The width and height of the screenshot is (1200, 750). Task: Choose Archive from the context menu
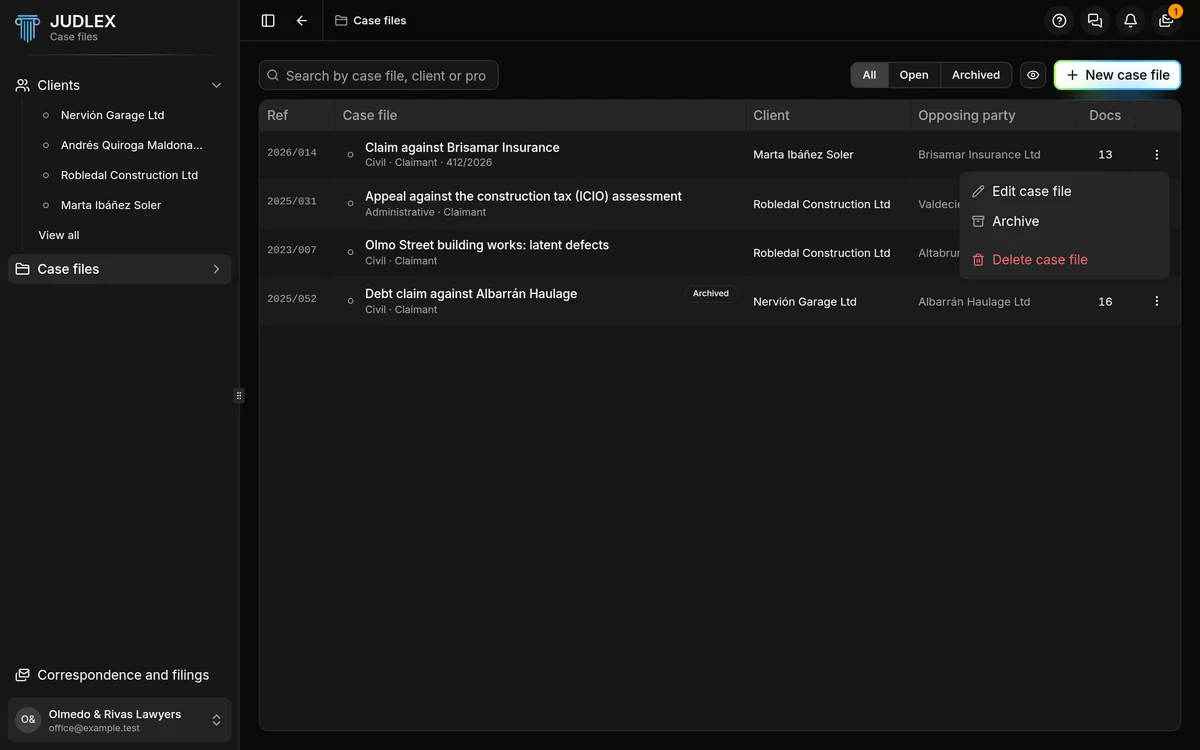(x=1064, y=221)
